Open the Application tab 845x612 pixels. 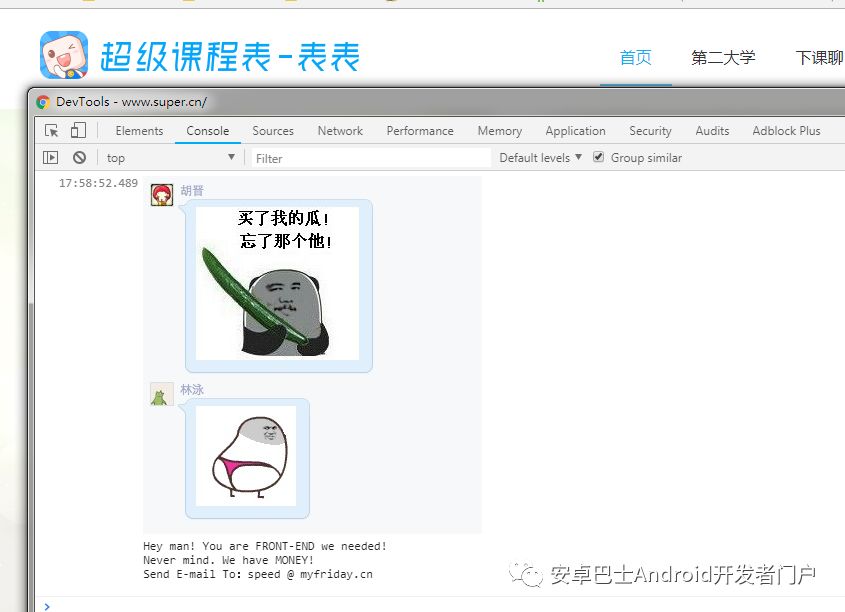576,131
